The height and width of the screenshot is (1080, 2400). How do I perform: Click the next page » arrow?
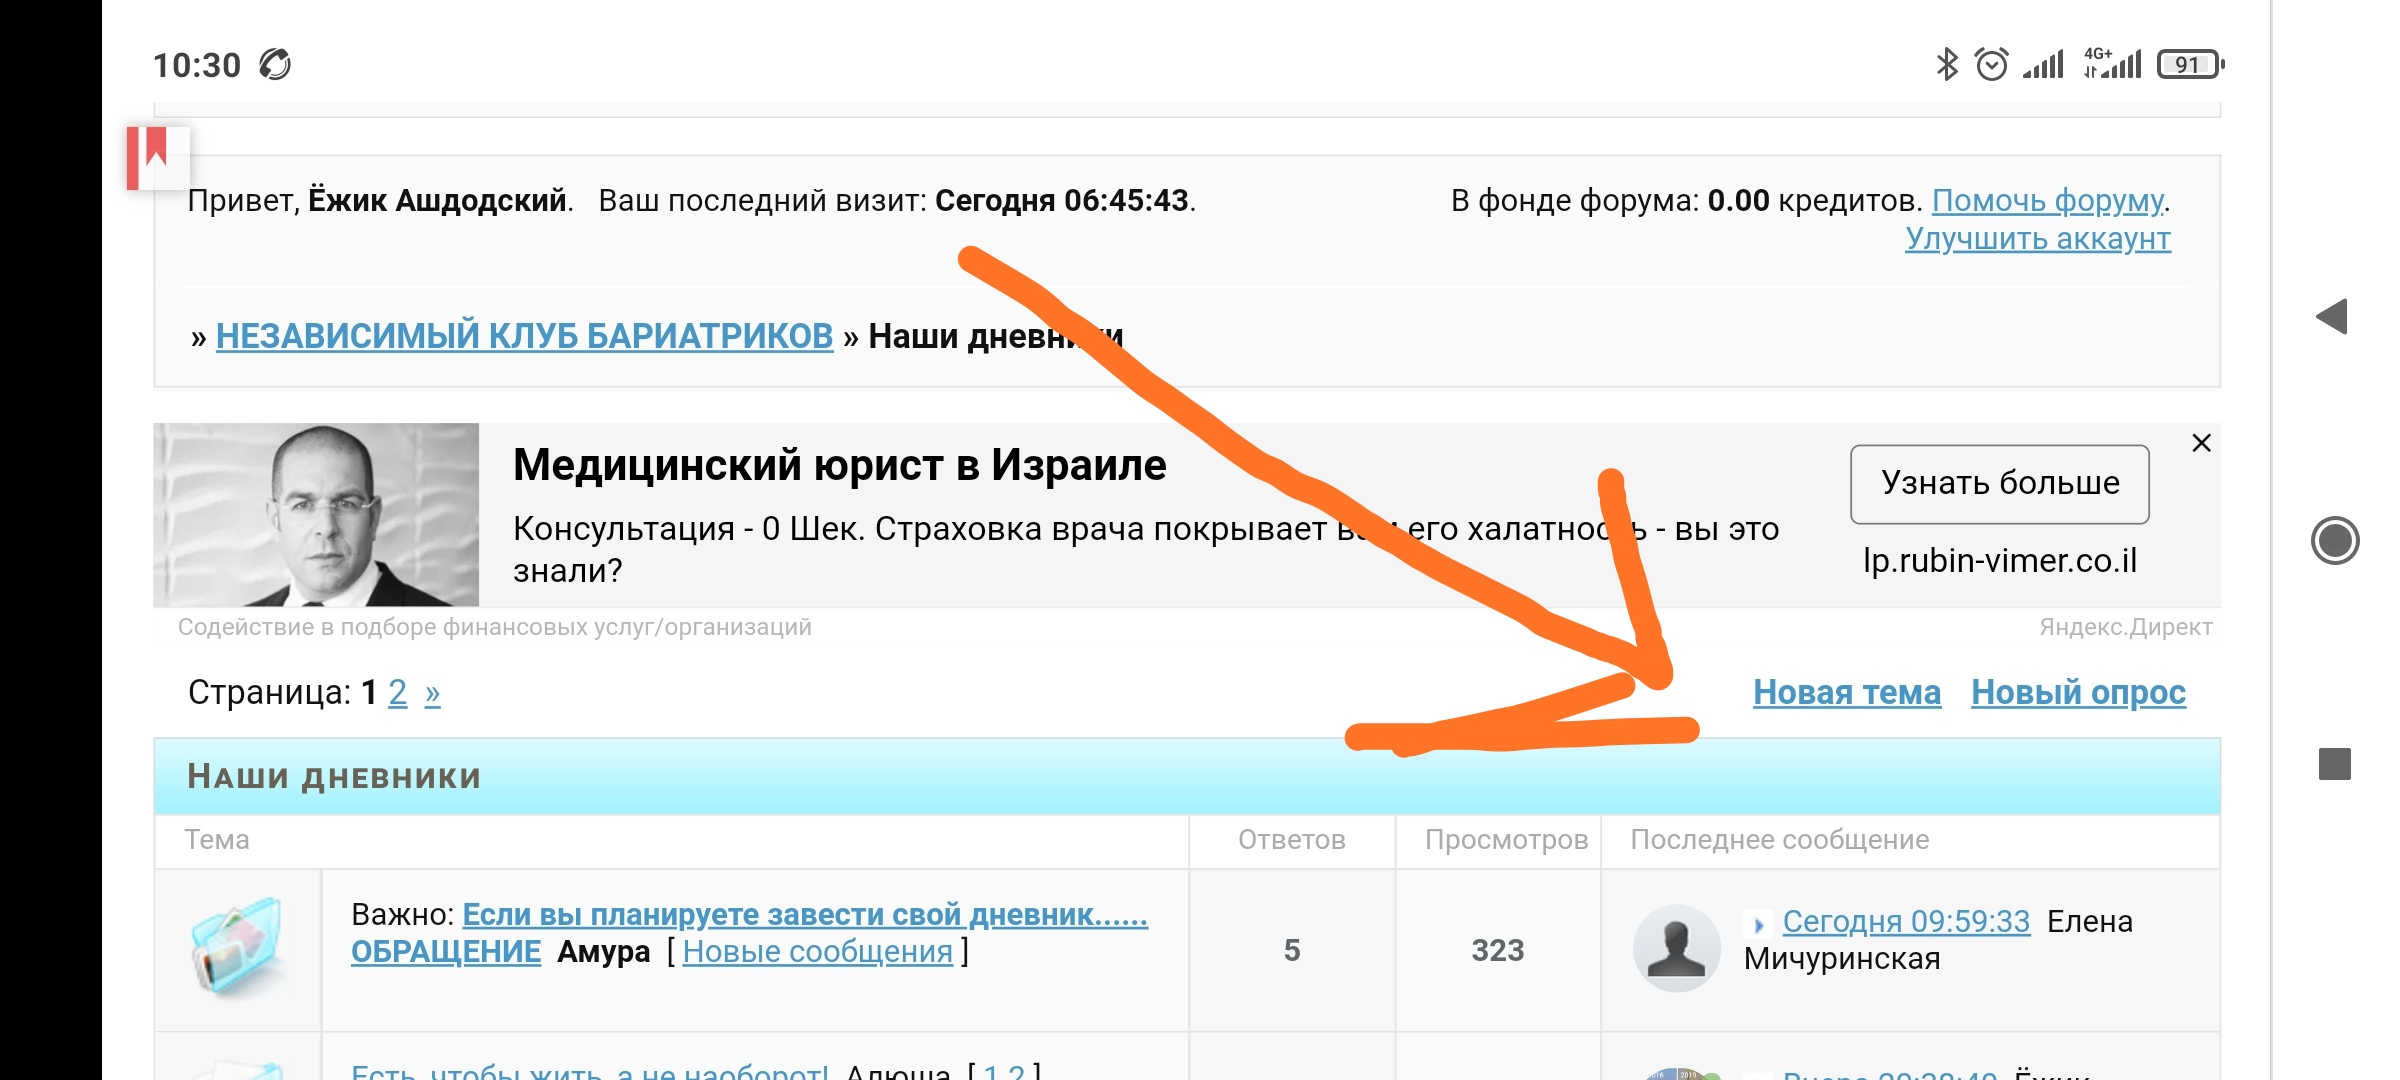(432, 692)
